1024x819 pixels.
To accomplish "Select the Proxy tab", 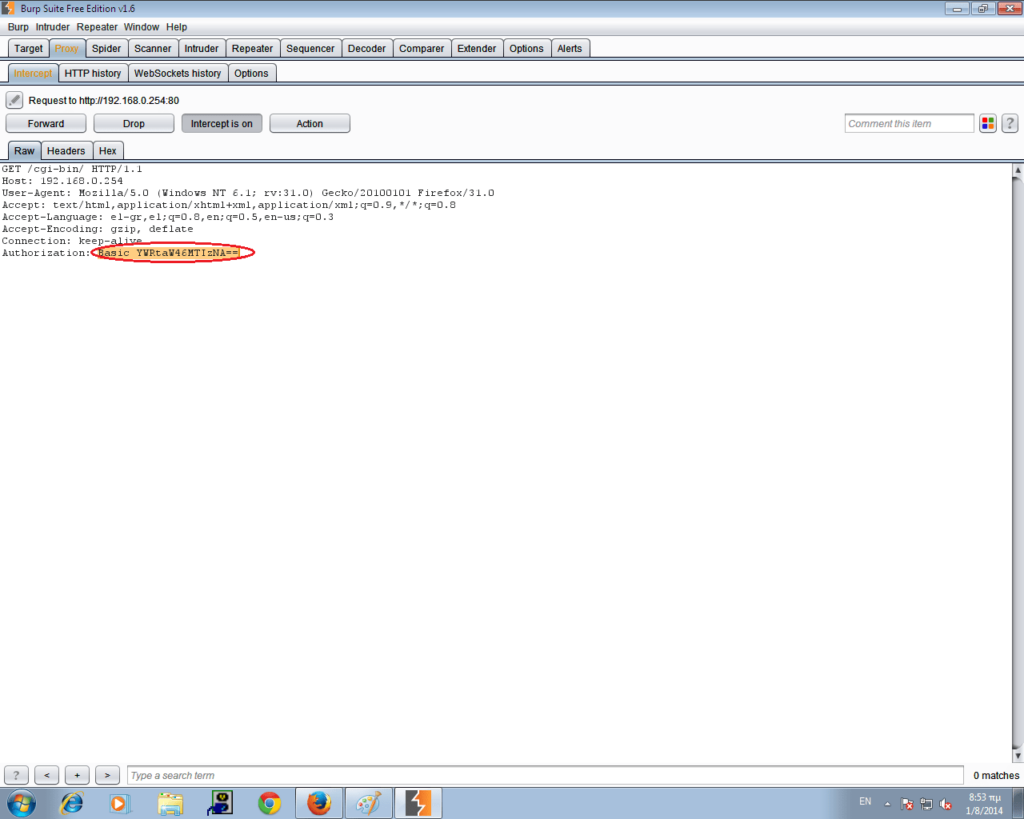I will 67,48.
